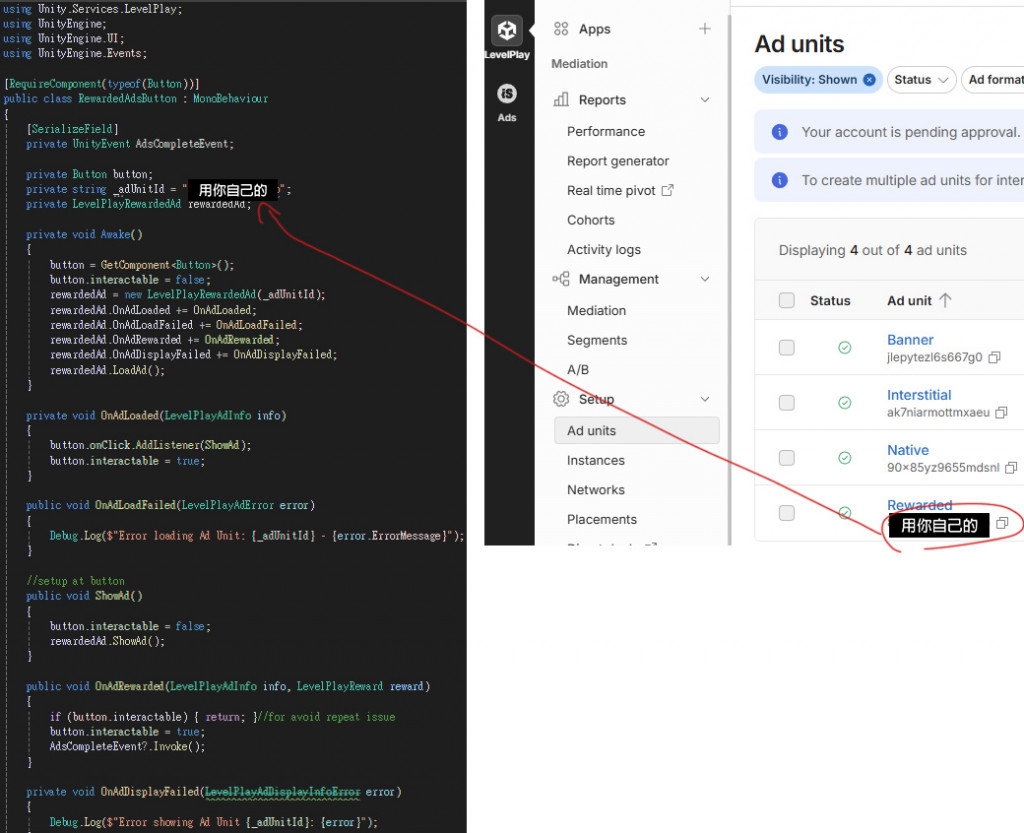This screenshot has height=833, width=1024.
Task: Click the Management nodes icon
Action: point(561,279)
